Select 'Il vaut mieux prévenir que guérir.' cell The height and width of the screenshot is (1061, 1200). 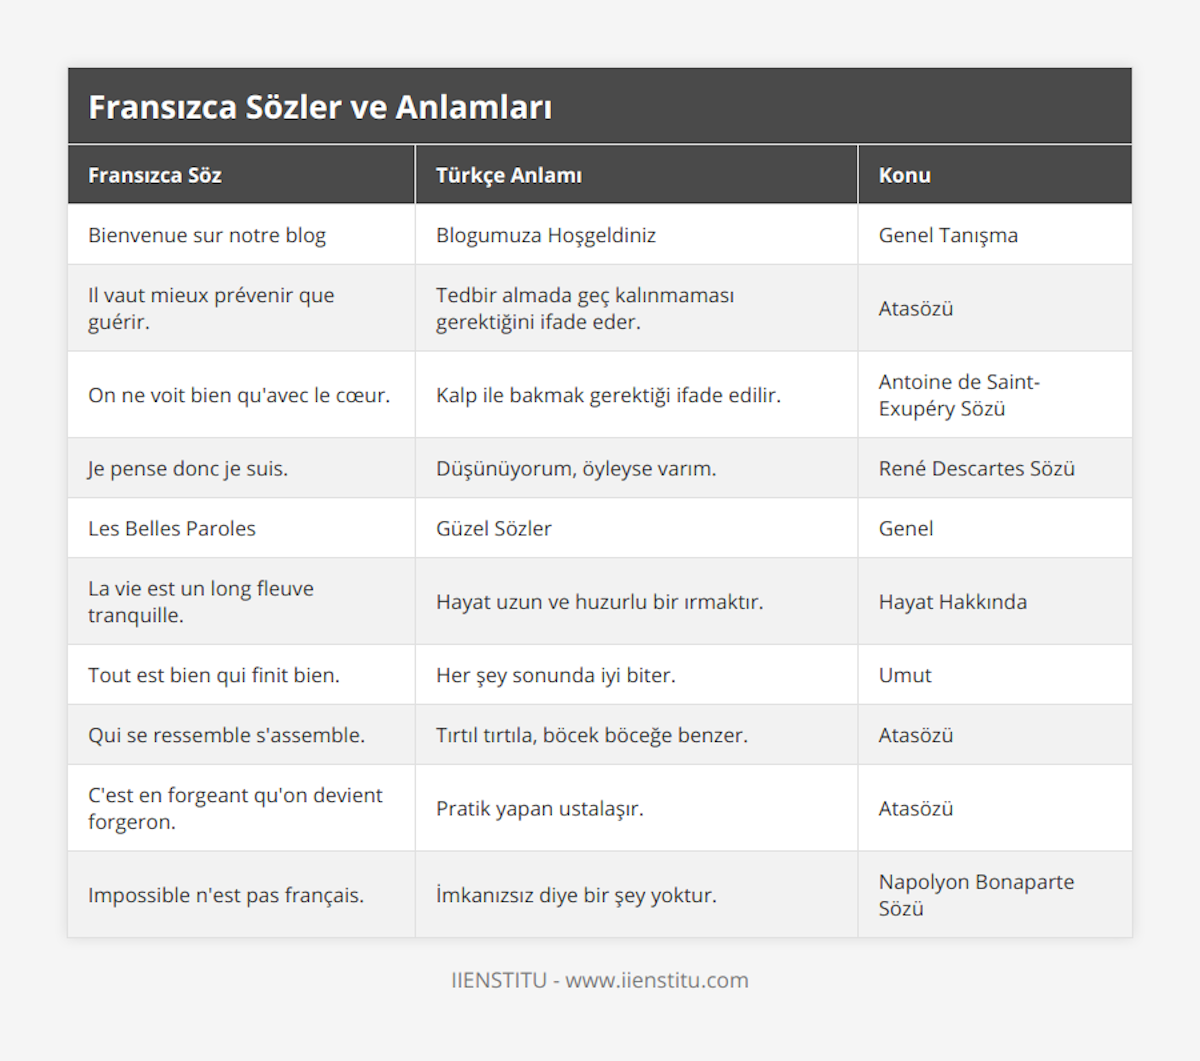point(211,308)
